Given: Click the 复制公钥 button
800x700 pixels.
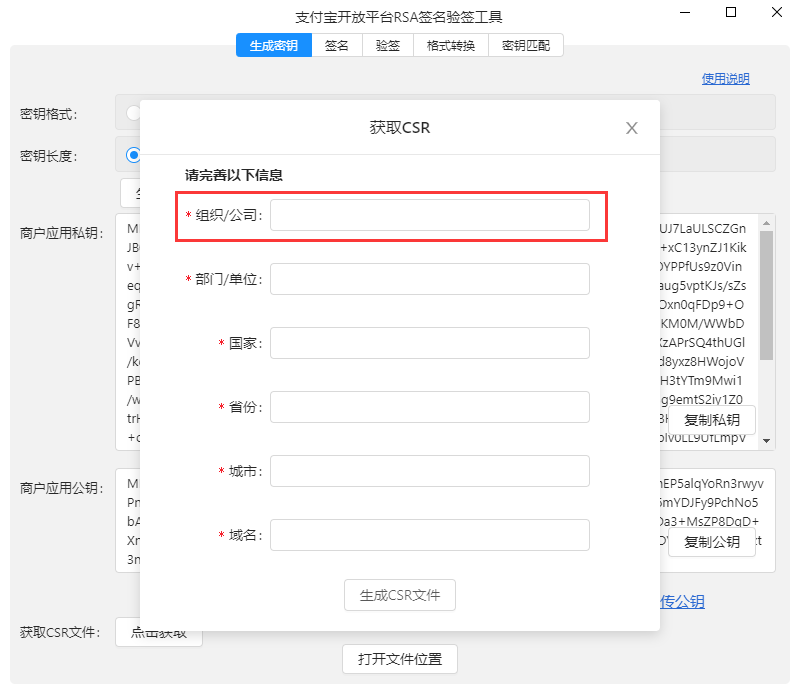Looking at the screenshot, I should (x=712, y=542).
